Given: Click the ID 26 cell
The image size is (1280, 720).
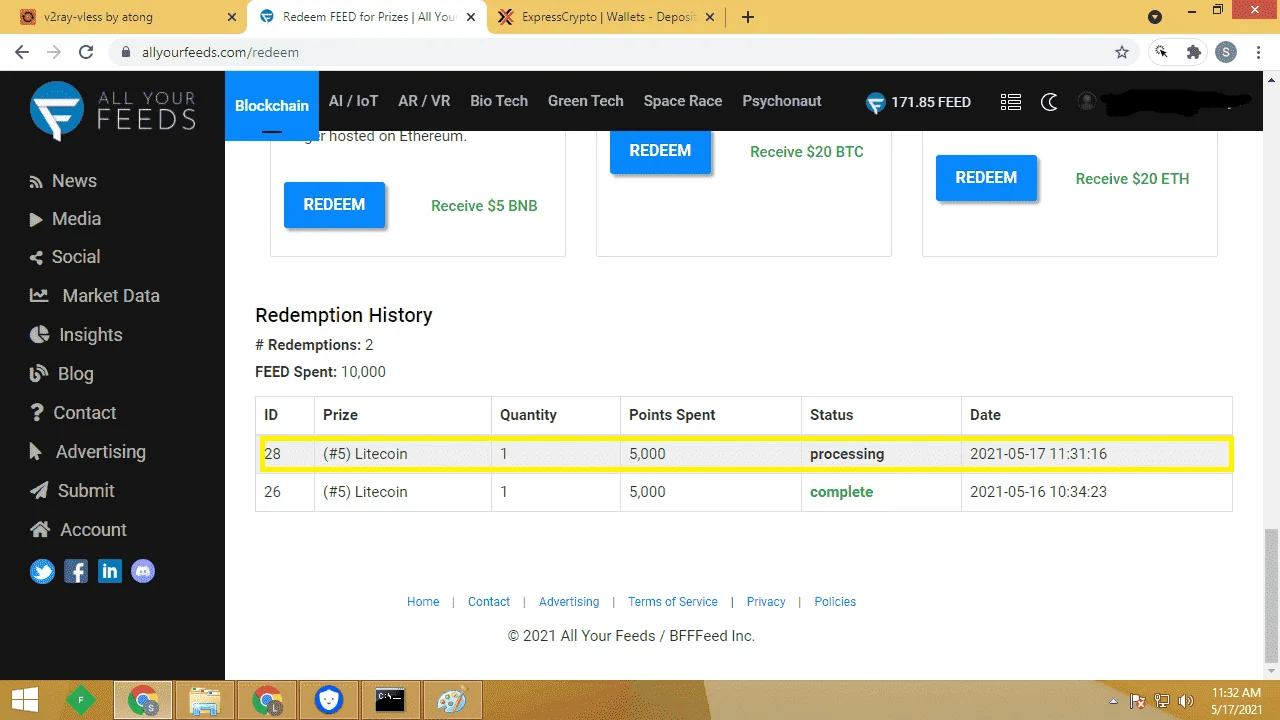Looking at the screenshot, I should (x=285, y=492).
